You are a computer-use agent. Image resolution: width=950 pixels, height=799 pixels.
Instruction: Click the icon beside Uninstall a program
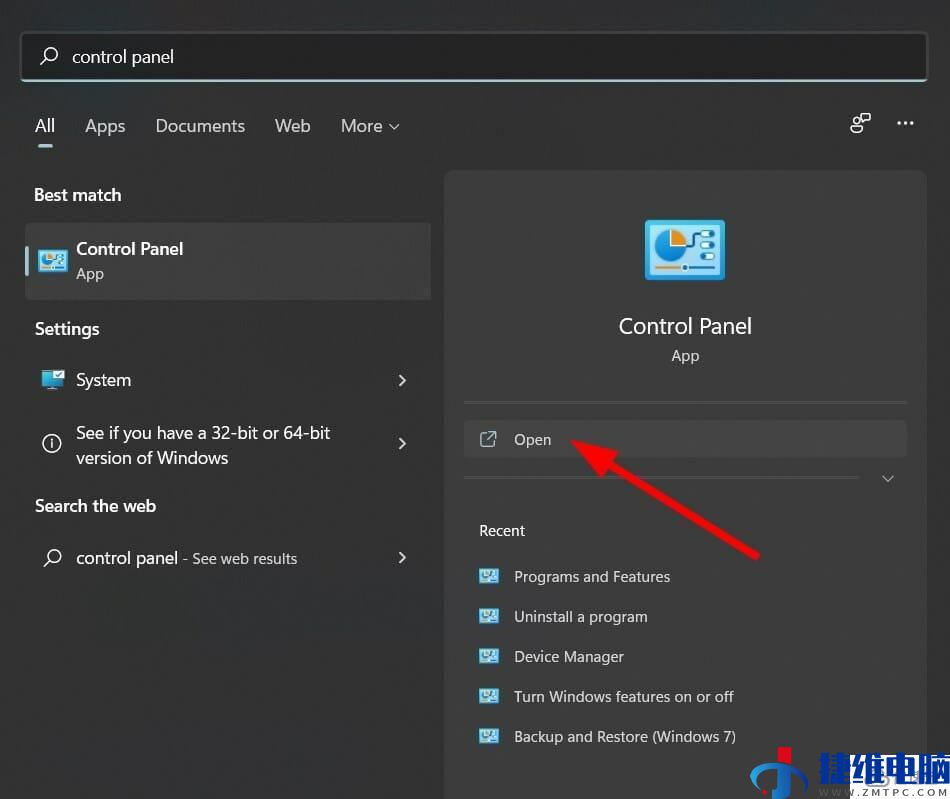pos(489,616)
